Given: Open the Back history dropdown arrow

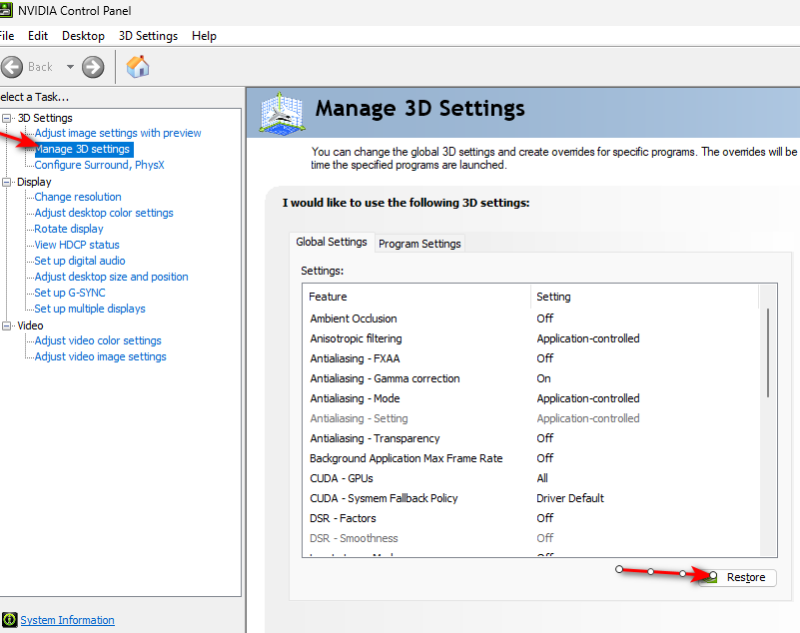Looking at the screenshot, I should point(70,67).
